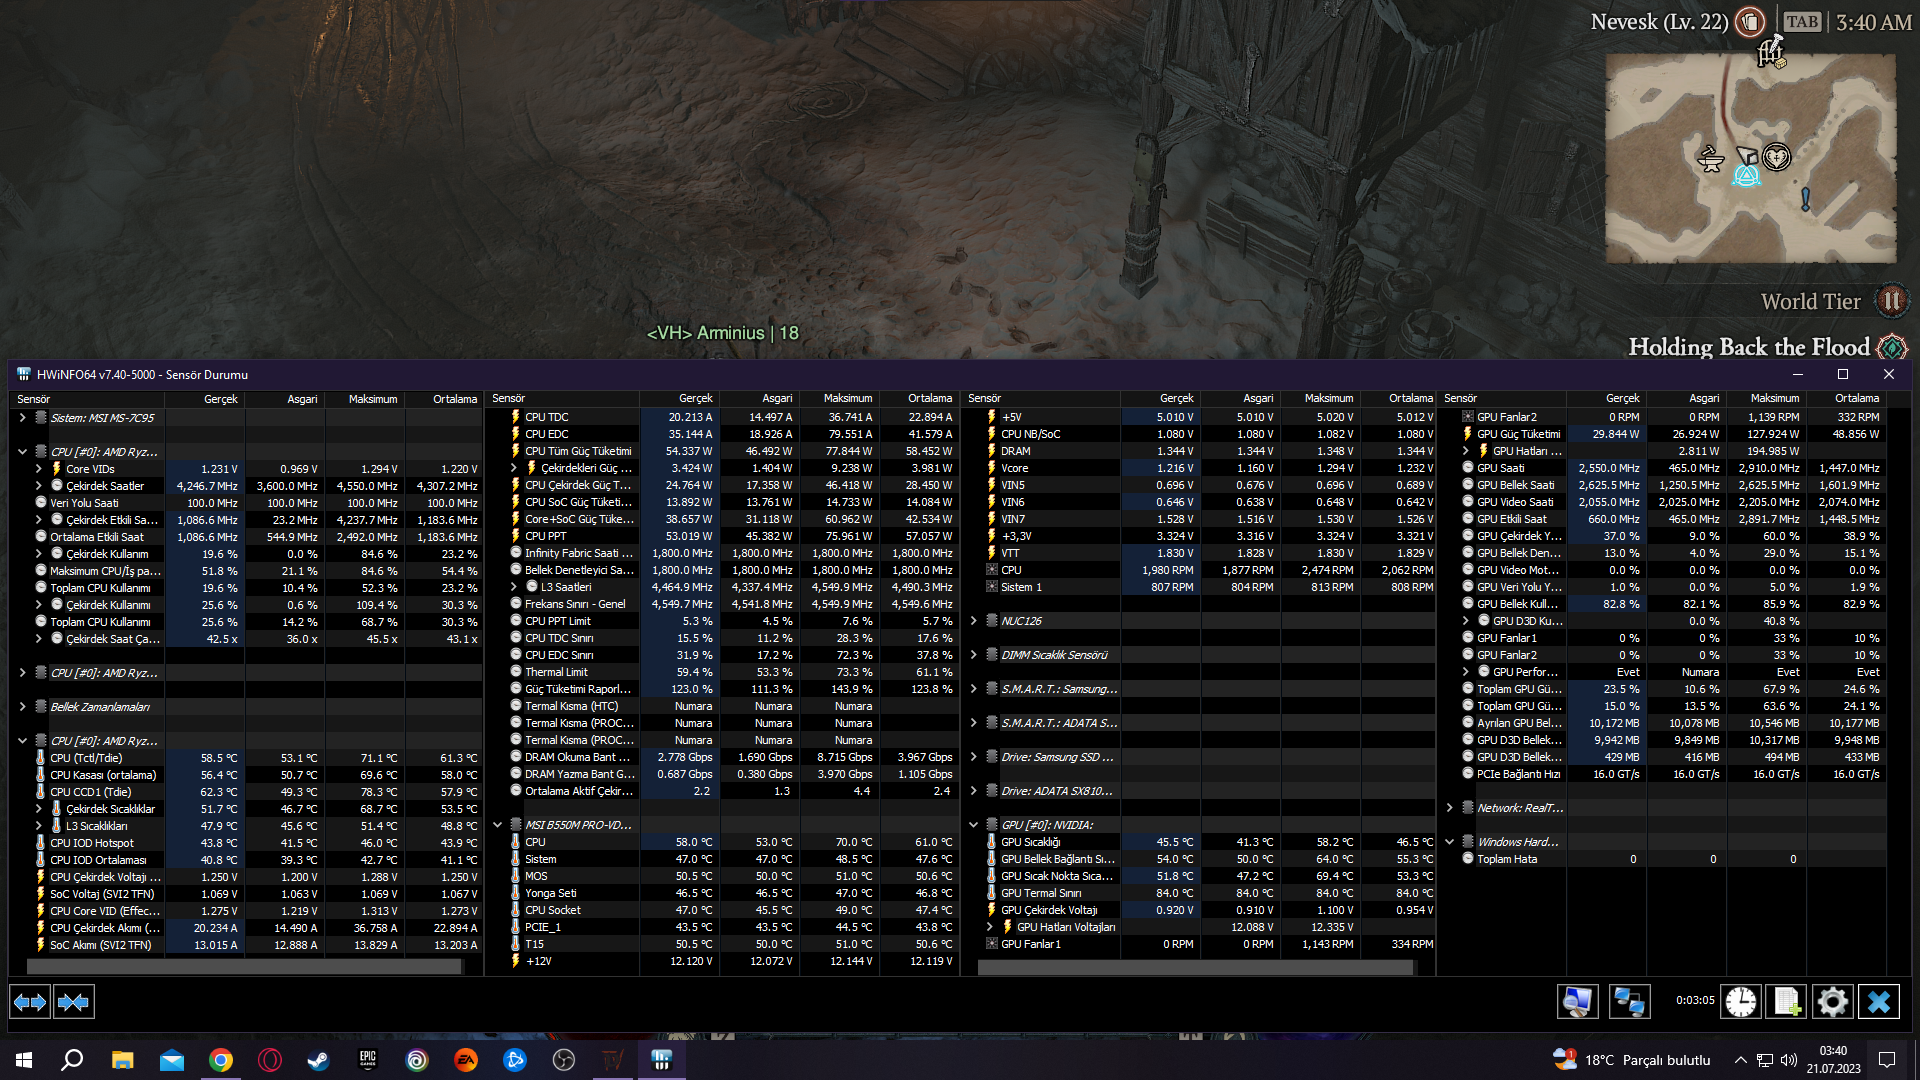Screen dimensions: 1920x1080
Task: Click the collapse columns arrows button
Action: 73,1001
